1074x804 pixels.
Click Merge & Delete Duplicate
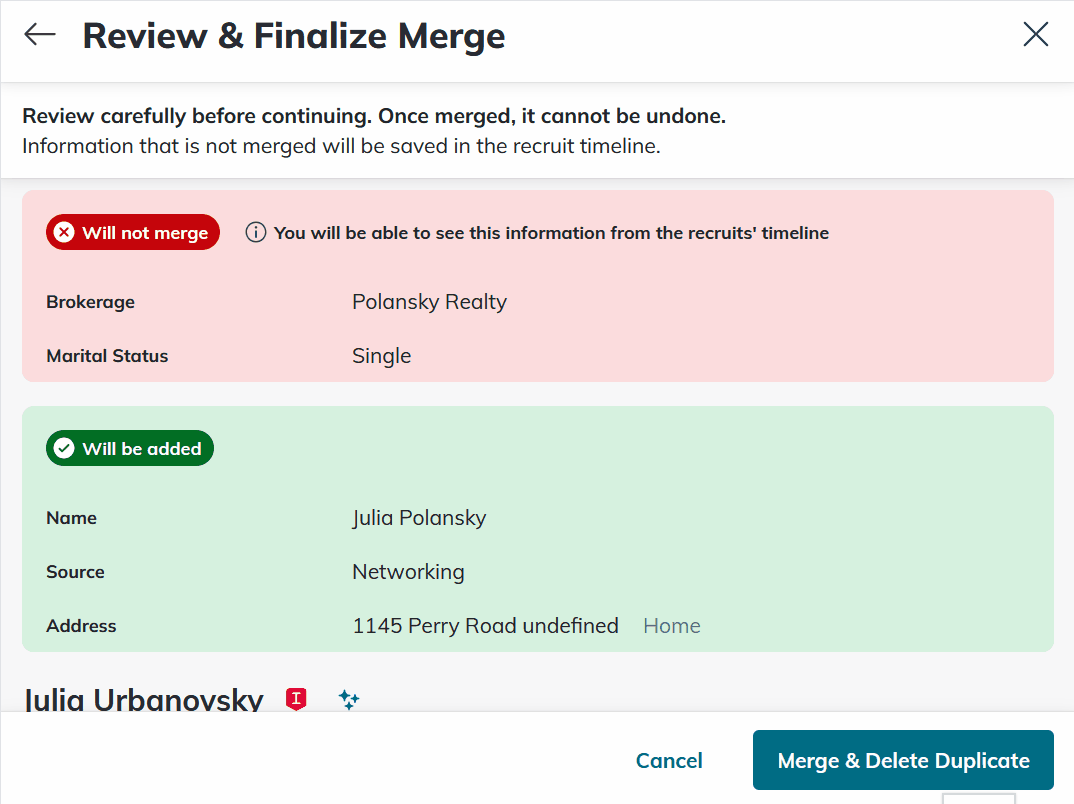pos(902,760)
